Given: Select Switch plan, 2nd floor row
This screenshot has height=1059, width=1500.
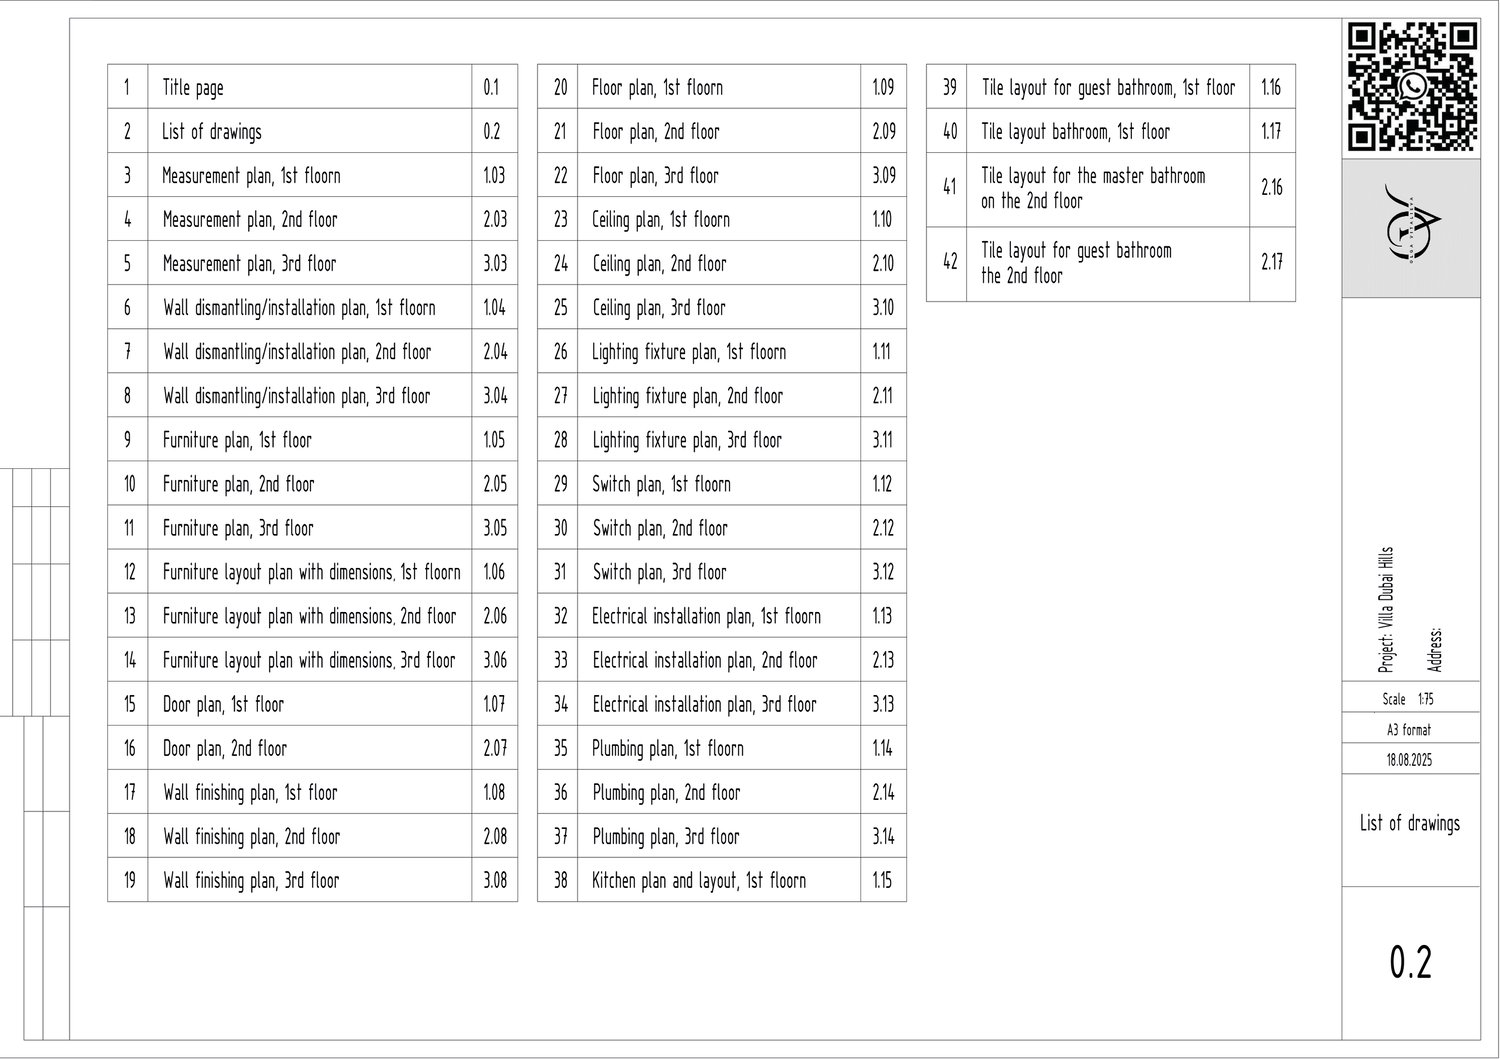Looking at the screenshot, I should click(x=660, y=528).
